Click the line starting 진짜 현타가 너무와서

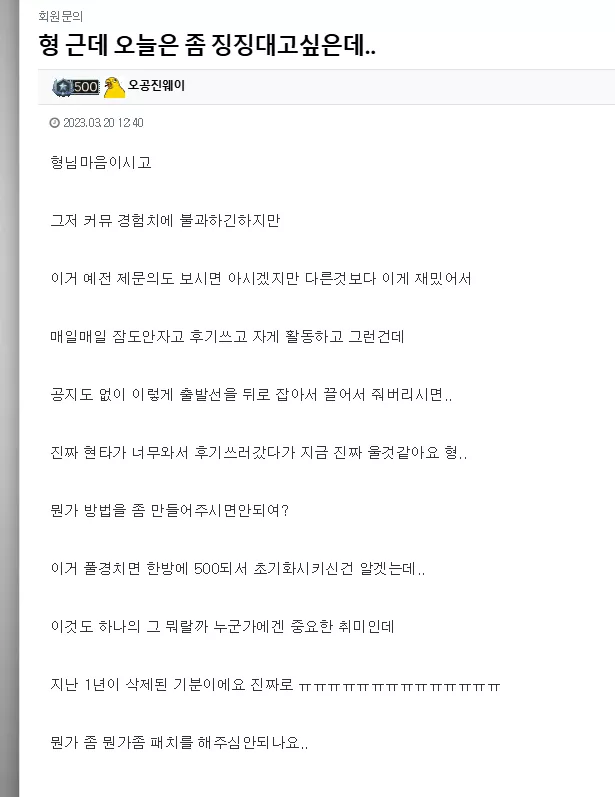pos(259,452)
